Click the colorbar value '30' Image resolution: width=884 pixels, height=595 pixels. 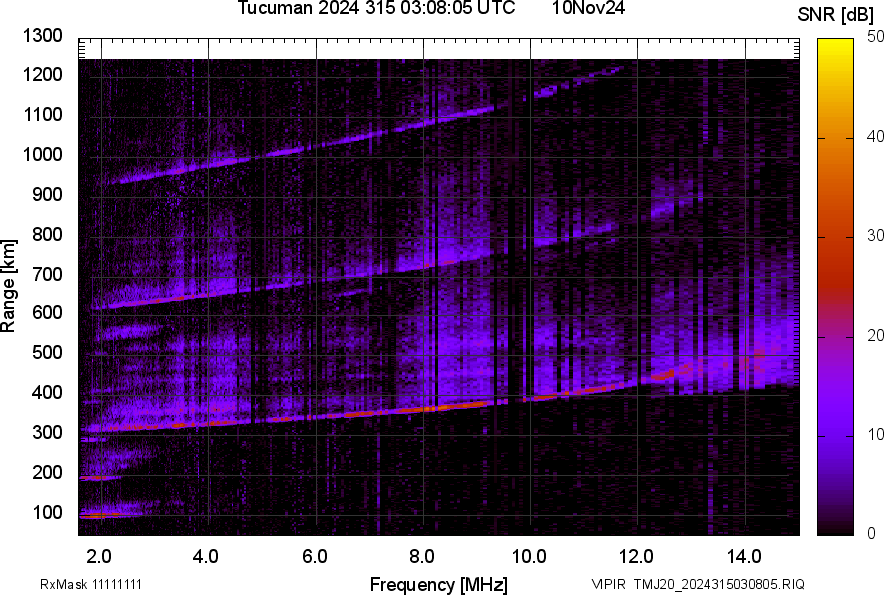point(875,236)
